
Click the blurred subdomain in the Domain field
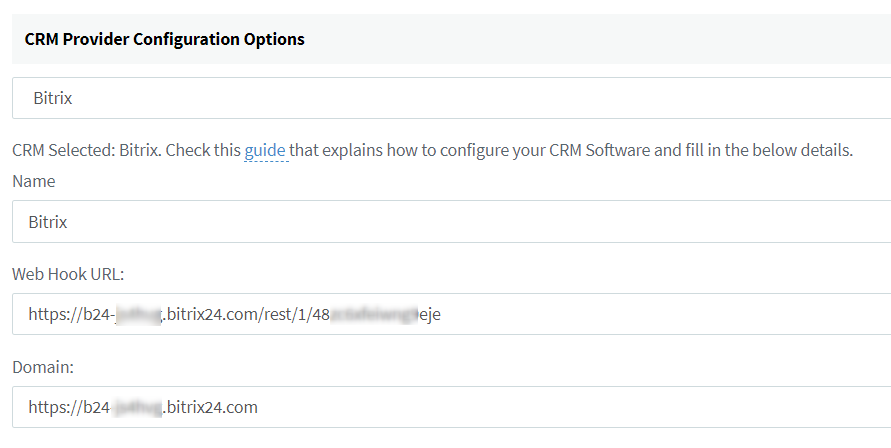[x=136, y=407]
